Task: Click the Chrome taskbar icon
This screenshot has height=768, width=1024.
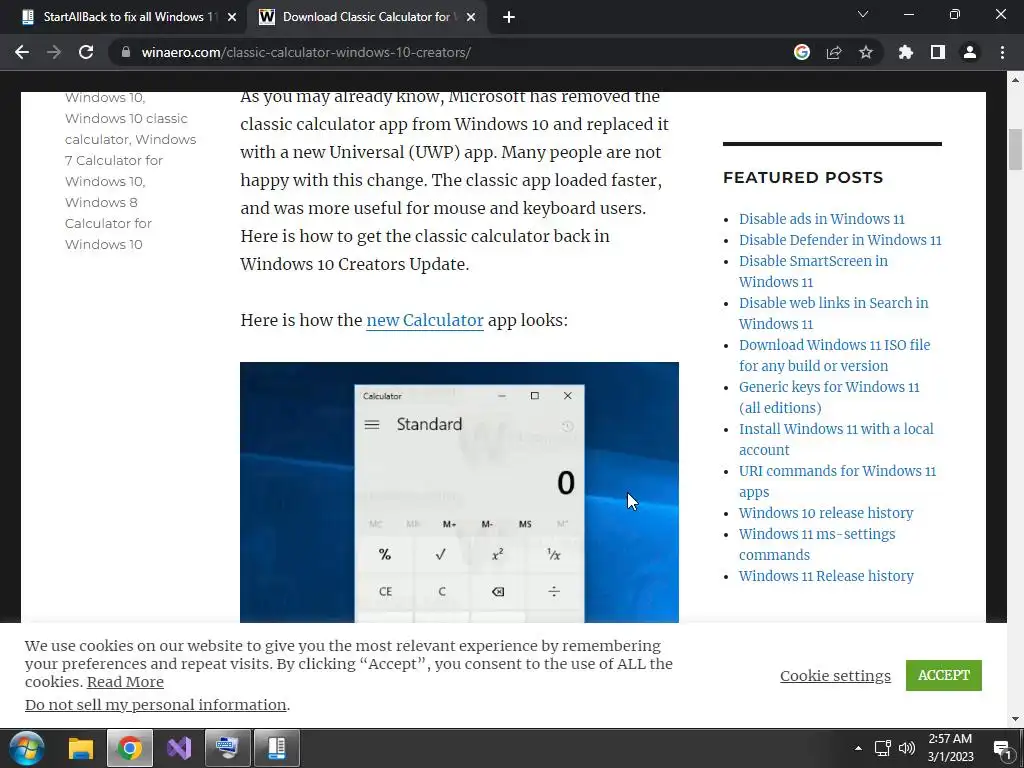Action: (x=129, y=748)
